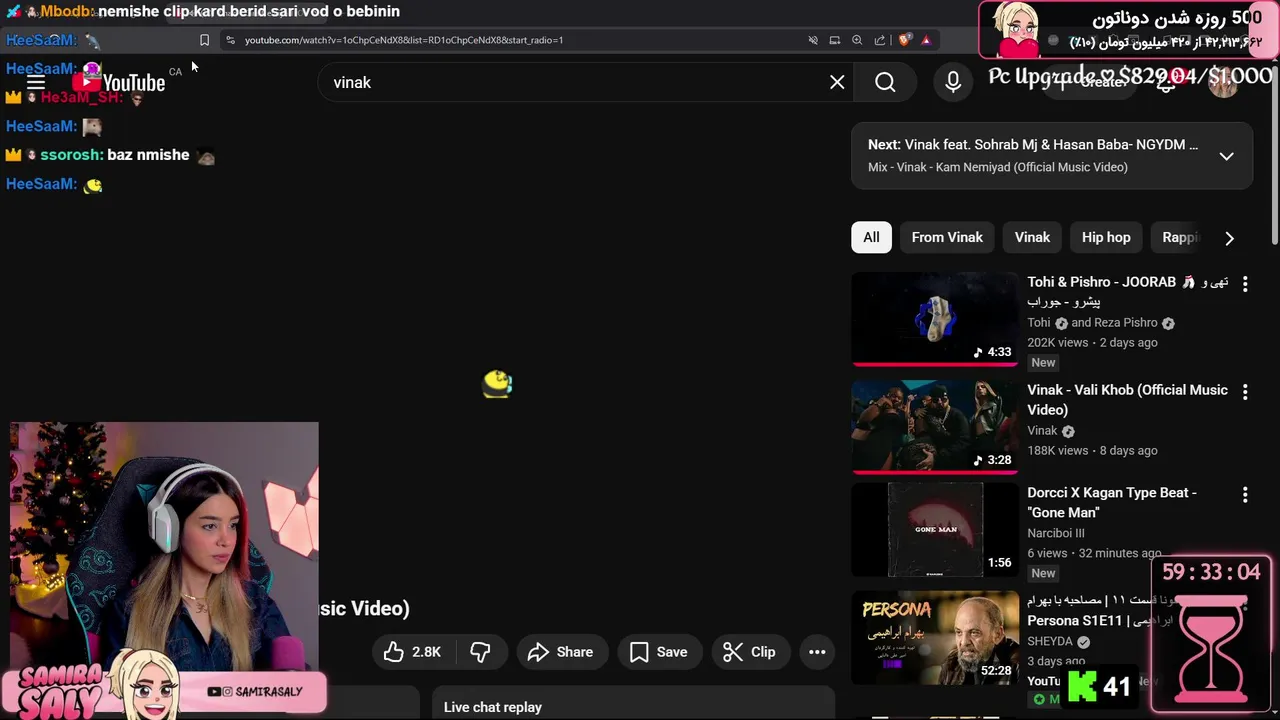Expand the Mix playlist panel chevron
The height and width of the screenshot is (720, 1280).
[x=1226, y=156]
